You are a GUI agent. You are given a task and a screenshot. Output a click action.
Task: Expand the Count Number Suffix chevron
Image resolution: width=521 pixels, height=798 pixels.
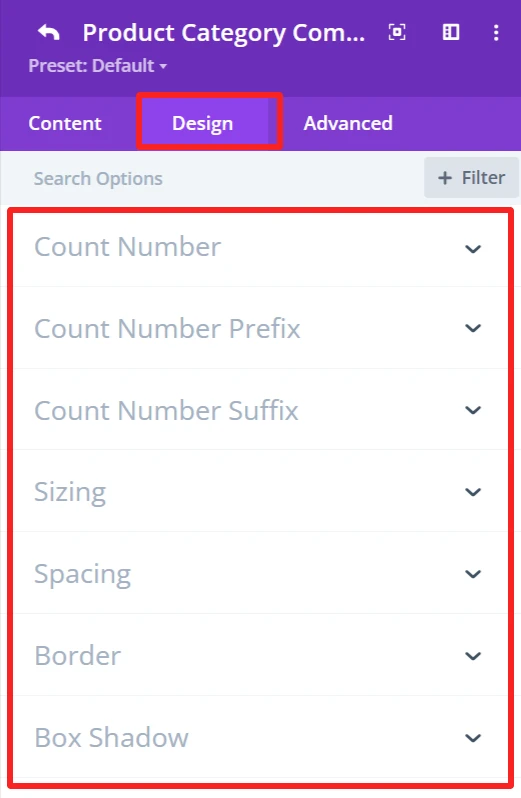473,410
